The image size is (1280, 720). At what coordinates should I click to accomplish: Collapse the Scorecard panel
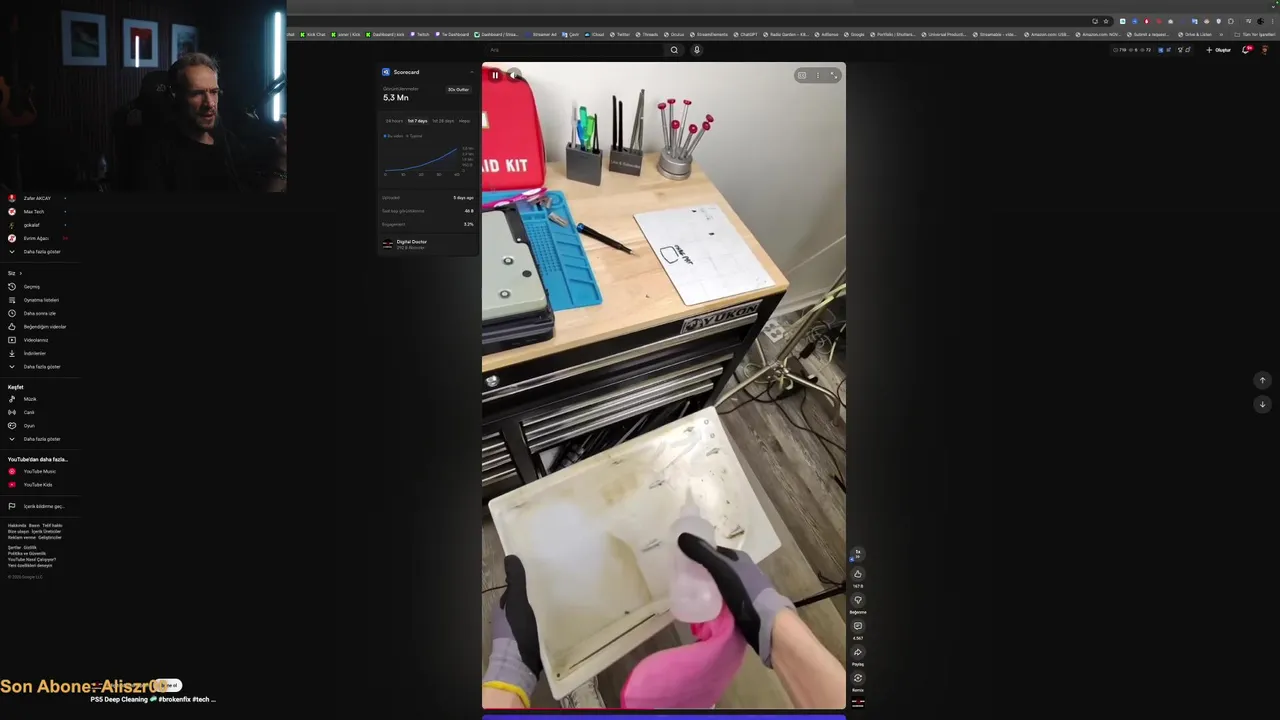pyautogui.click(x=472, y=72)
